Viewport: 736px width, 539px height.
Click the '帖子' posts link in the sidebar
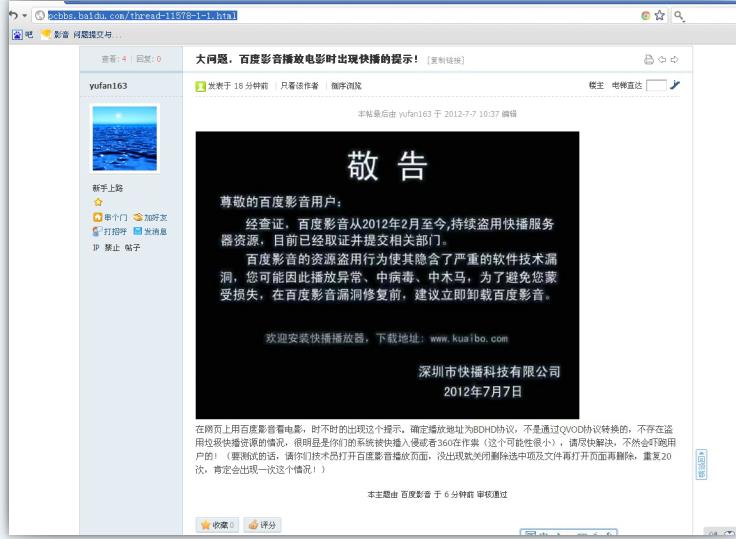point(132,247)
